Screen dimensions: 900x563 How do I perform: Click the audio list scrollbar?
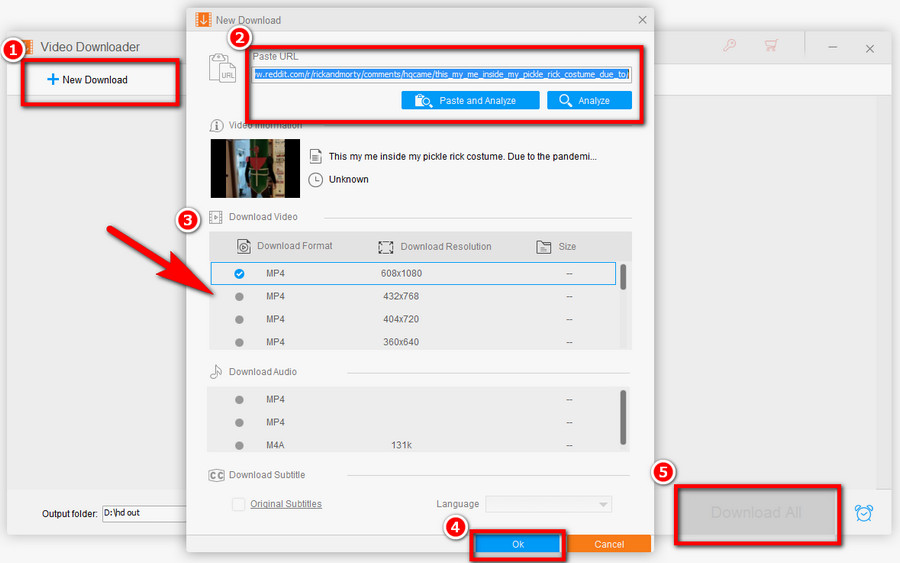pyautogui.click(x=623, y=417)
